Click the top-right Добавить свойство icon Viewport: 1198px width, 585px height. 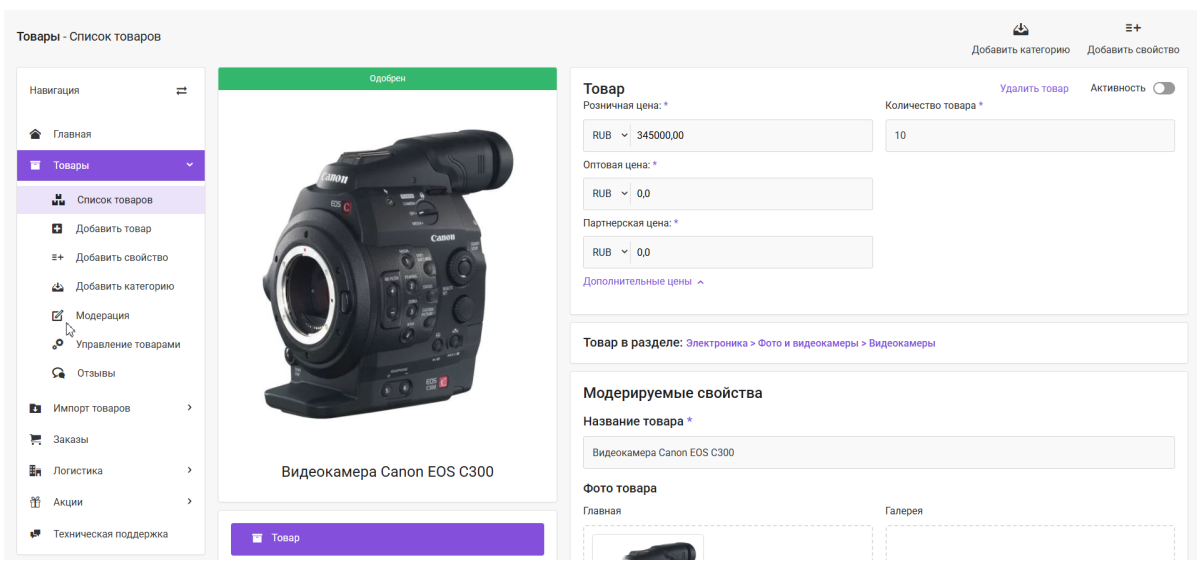tap(1133, 28)
